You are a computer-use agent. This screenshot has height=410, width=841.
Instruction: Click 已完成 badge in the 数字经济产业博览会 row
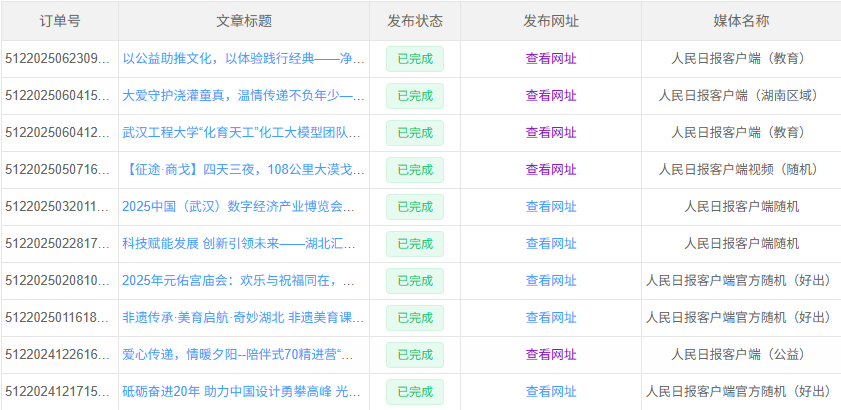(415, 207)
